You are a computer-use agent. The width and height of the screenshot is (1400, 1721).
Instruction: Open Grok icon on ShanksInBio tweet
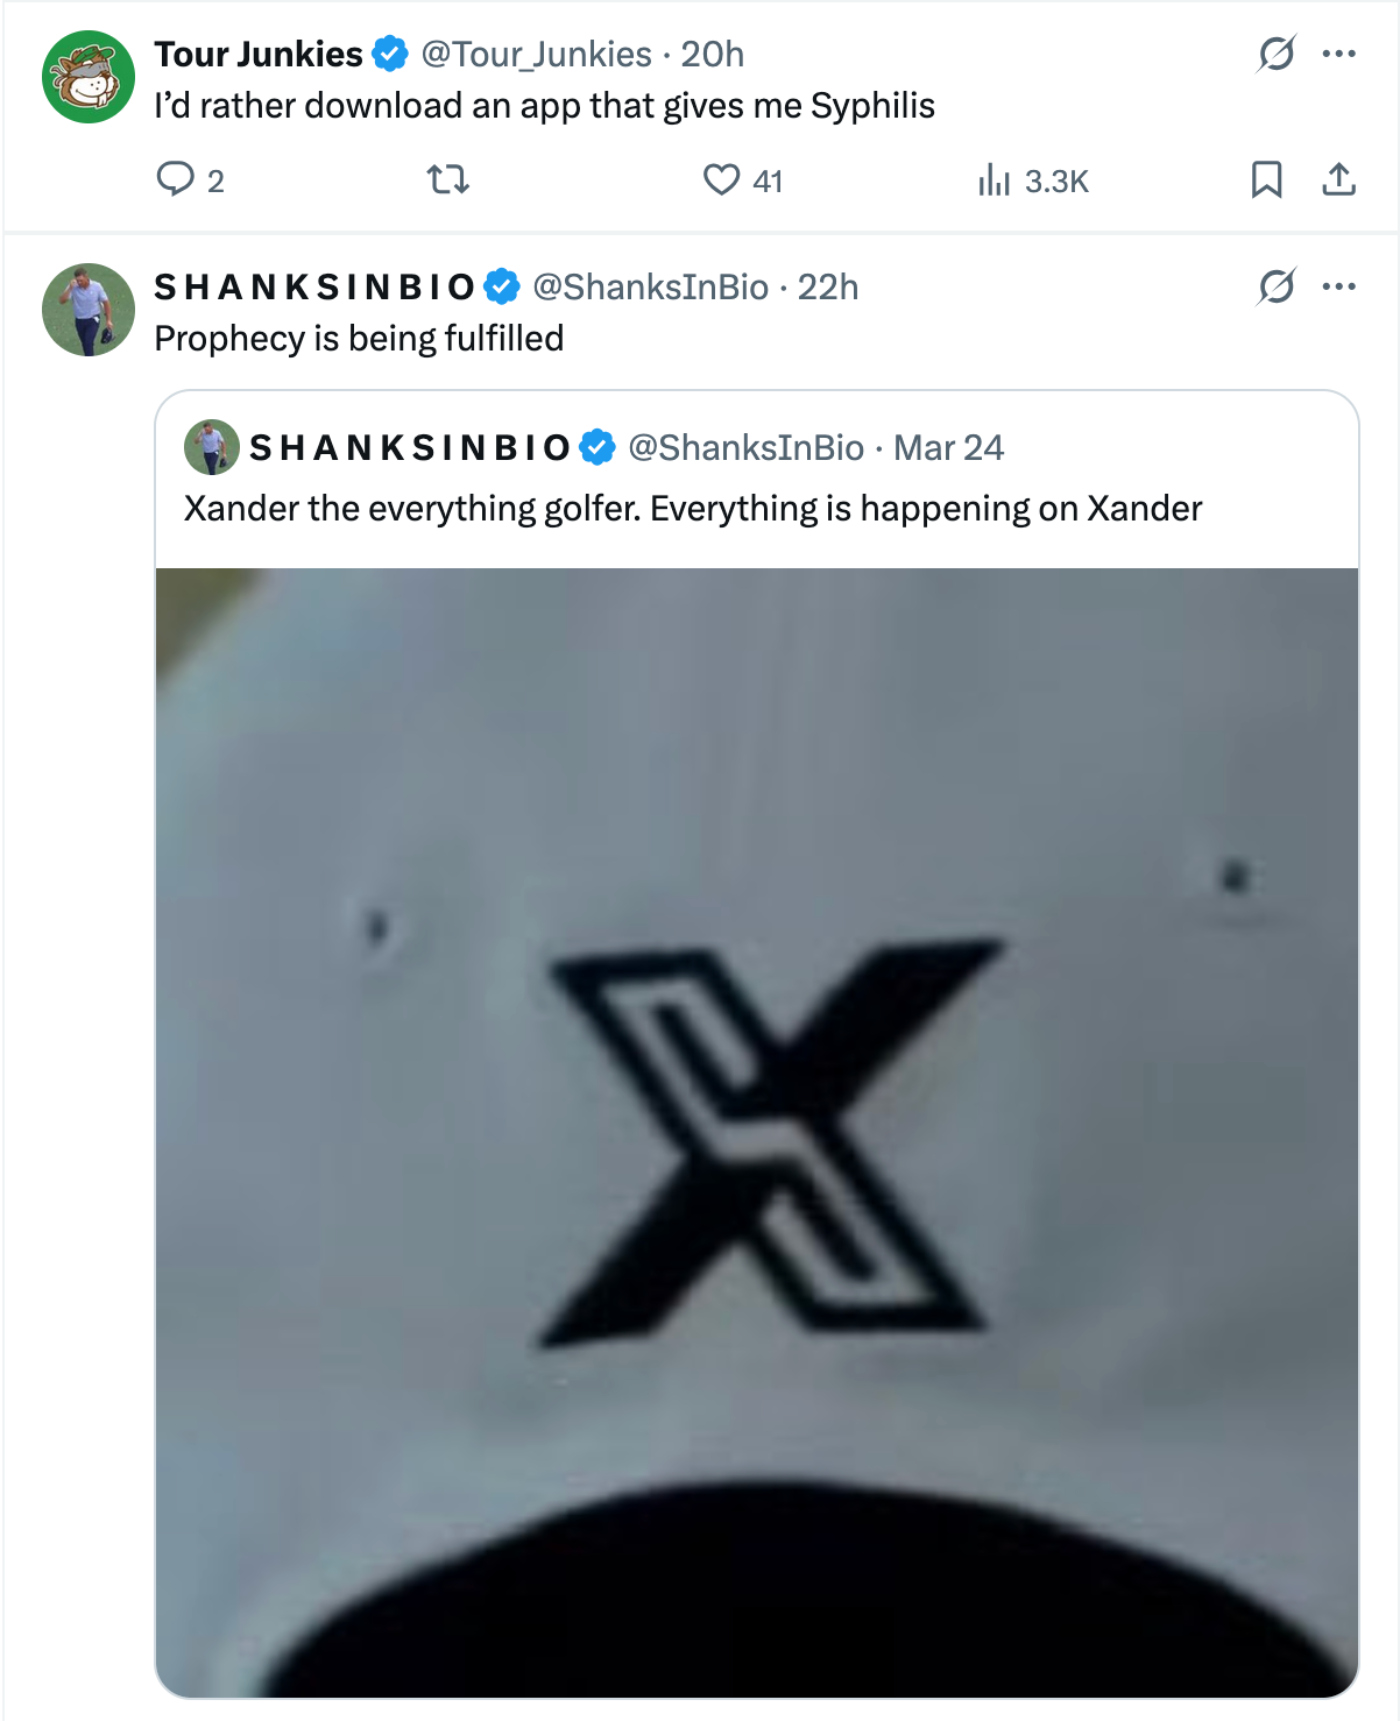[x=1276, y=287]
